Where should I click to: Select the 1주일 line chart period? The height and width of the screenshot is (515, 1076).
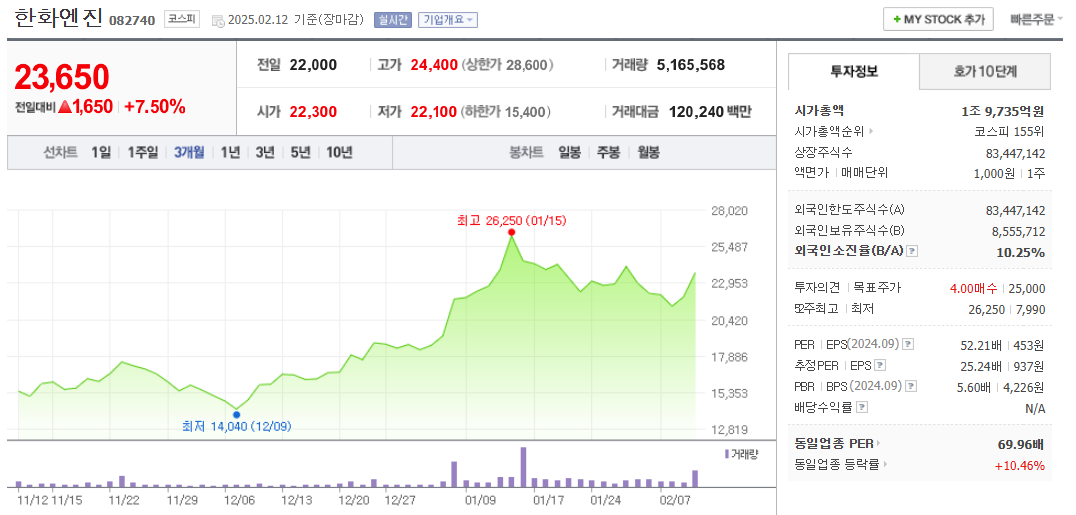142,152
